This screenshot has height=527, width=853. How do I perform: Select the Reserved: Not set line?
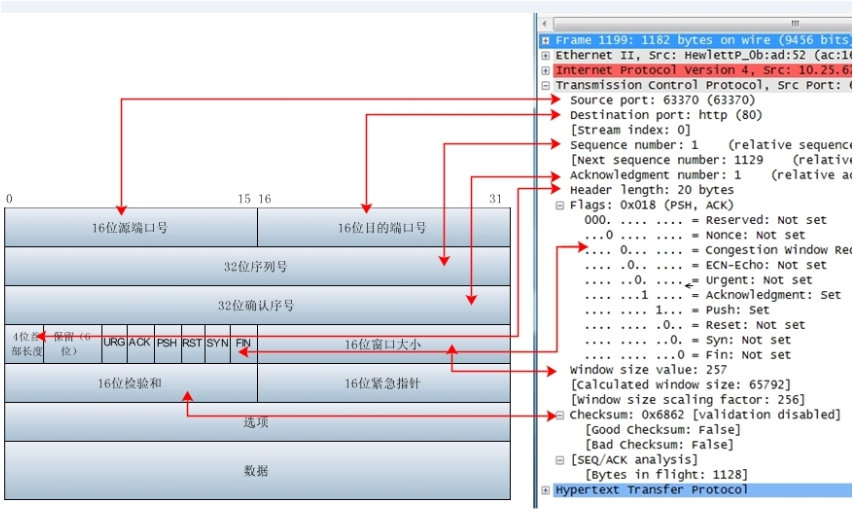(706, 220)
